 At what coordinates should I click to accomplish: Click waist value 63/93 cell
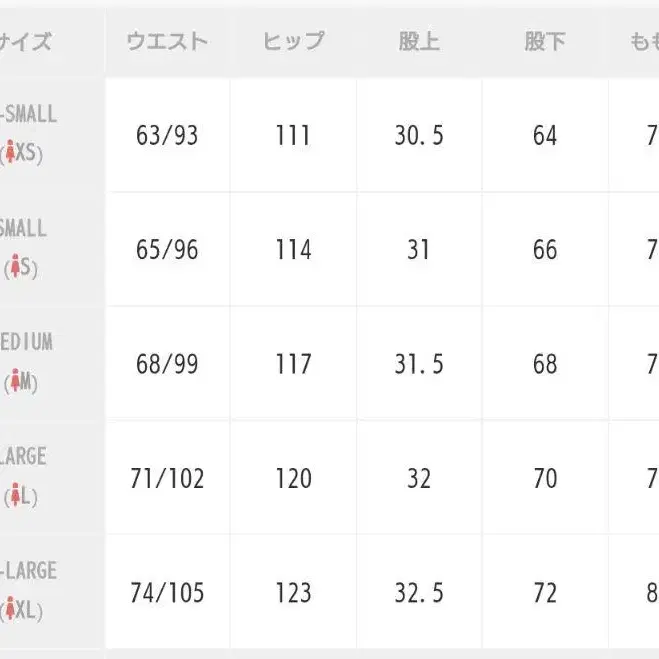click(x=167, y=135)
